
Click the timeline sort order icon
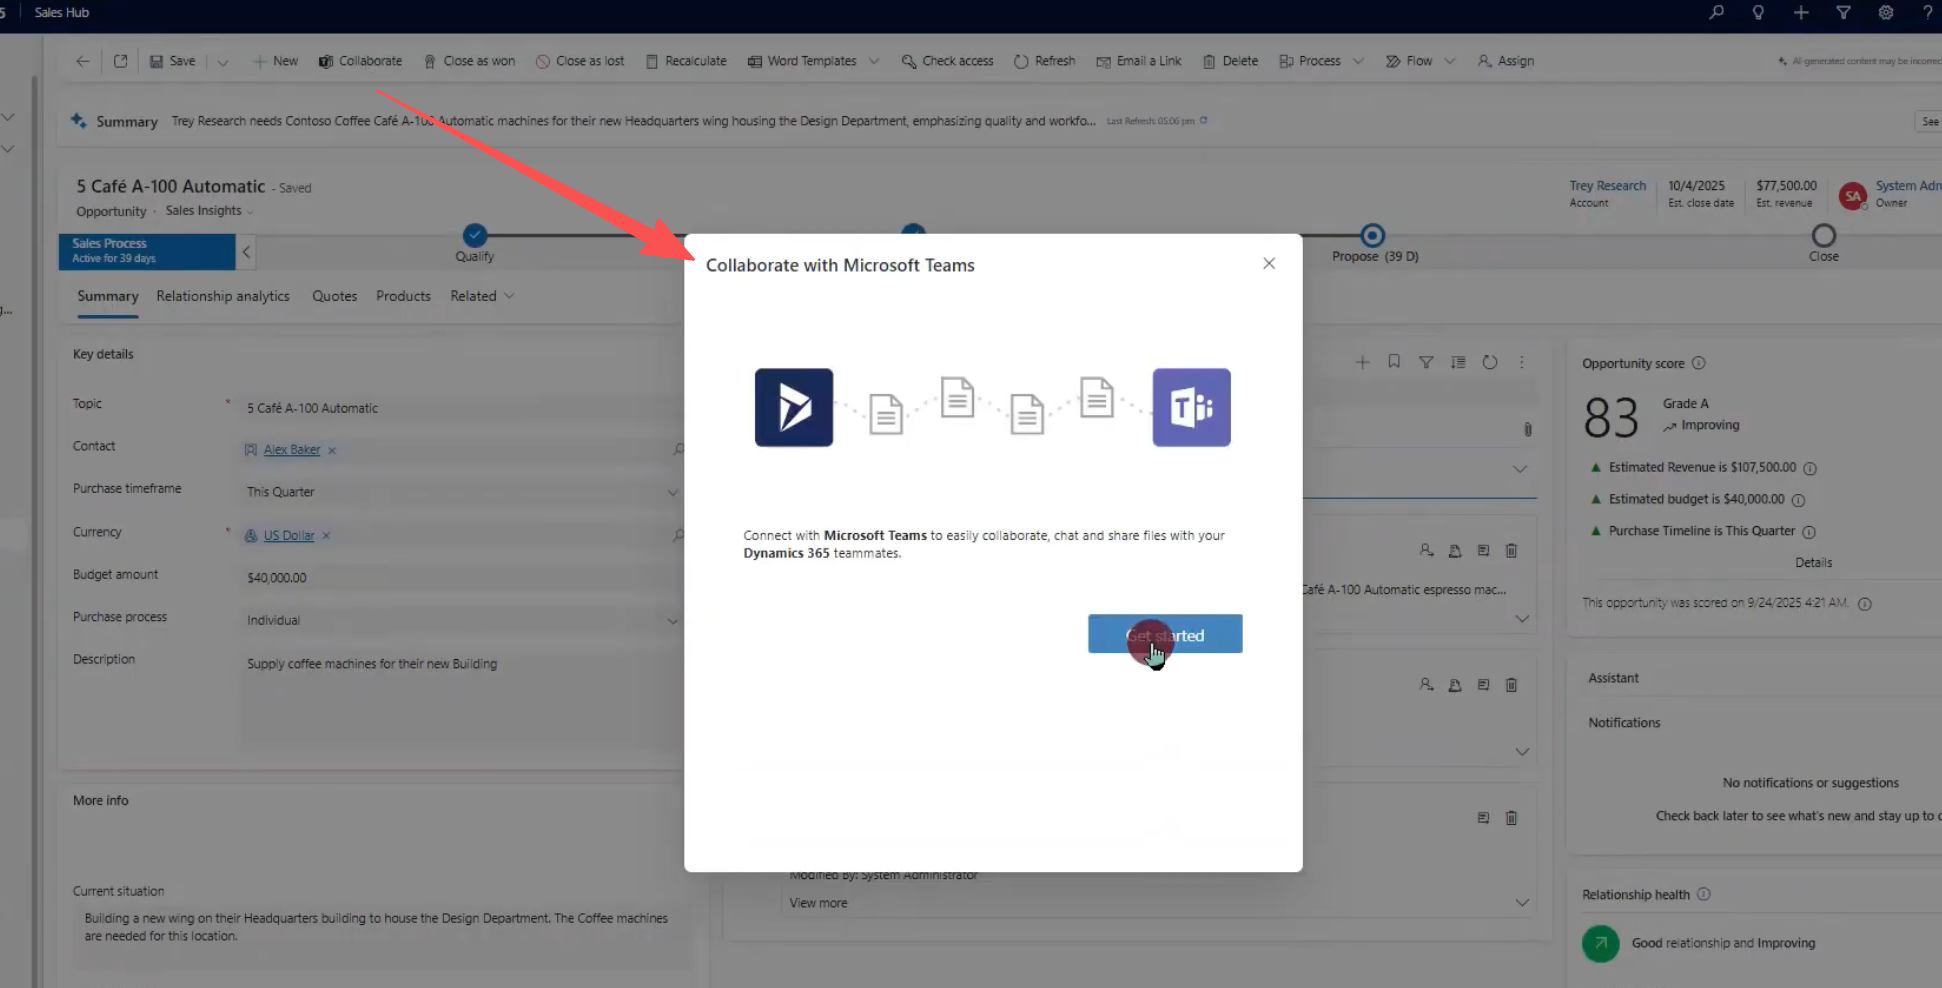[x=1458, y=362]
